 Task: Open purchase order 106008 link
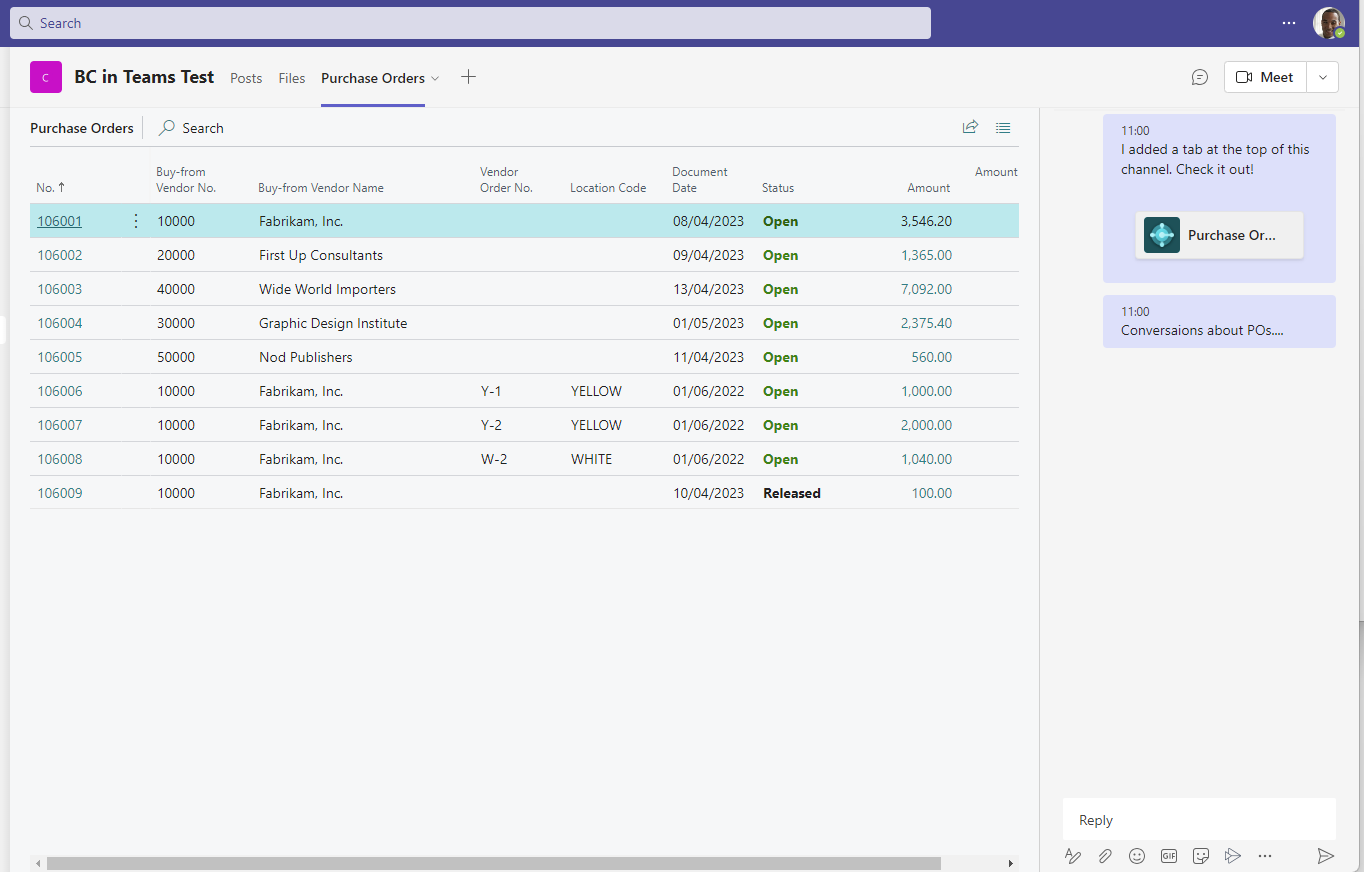(60, 459)
